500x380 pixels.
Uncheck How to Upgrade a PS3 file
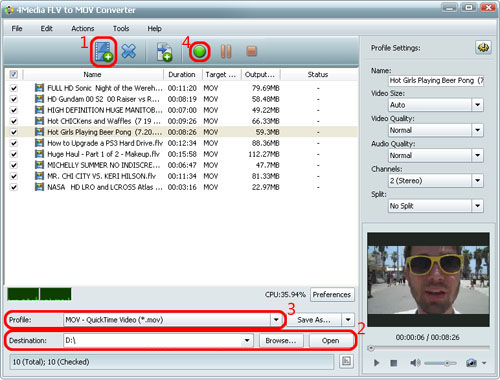point(14,143)
